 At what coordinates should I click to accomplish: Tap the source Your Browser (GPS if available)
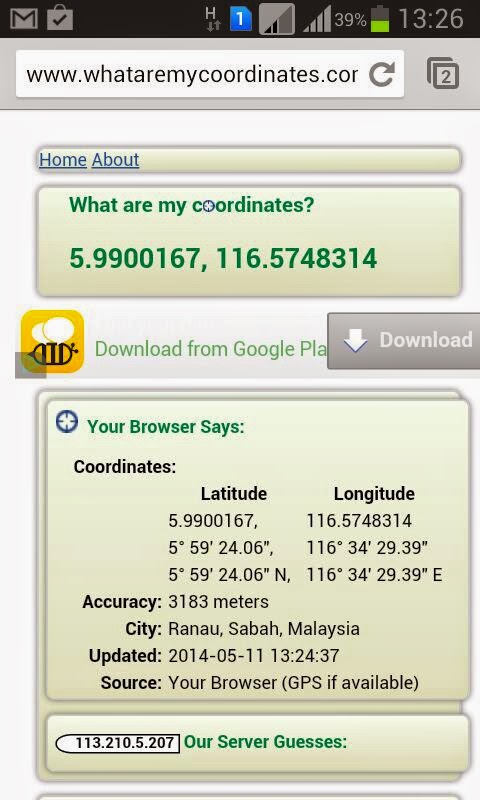(293, 683)
